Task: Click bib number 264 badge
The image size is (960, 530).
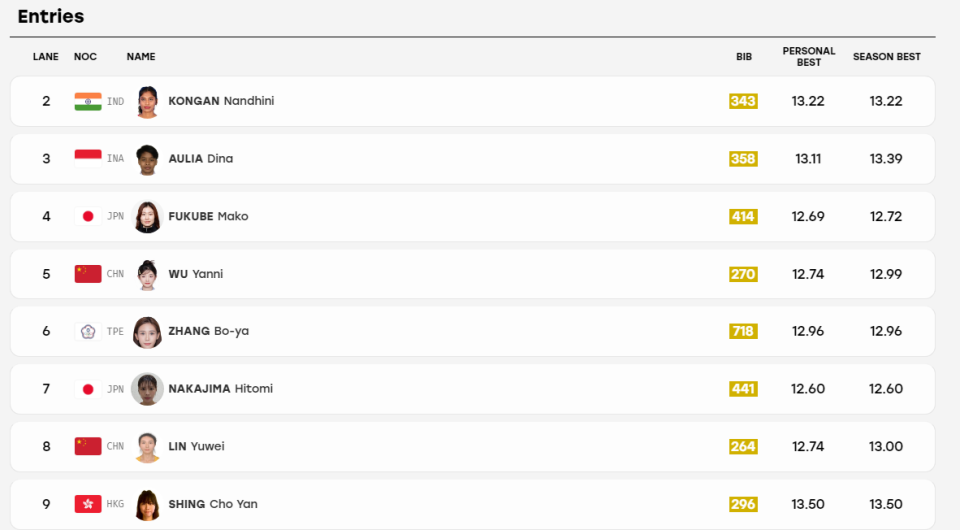Action: [x=743, y=446]
